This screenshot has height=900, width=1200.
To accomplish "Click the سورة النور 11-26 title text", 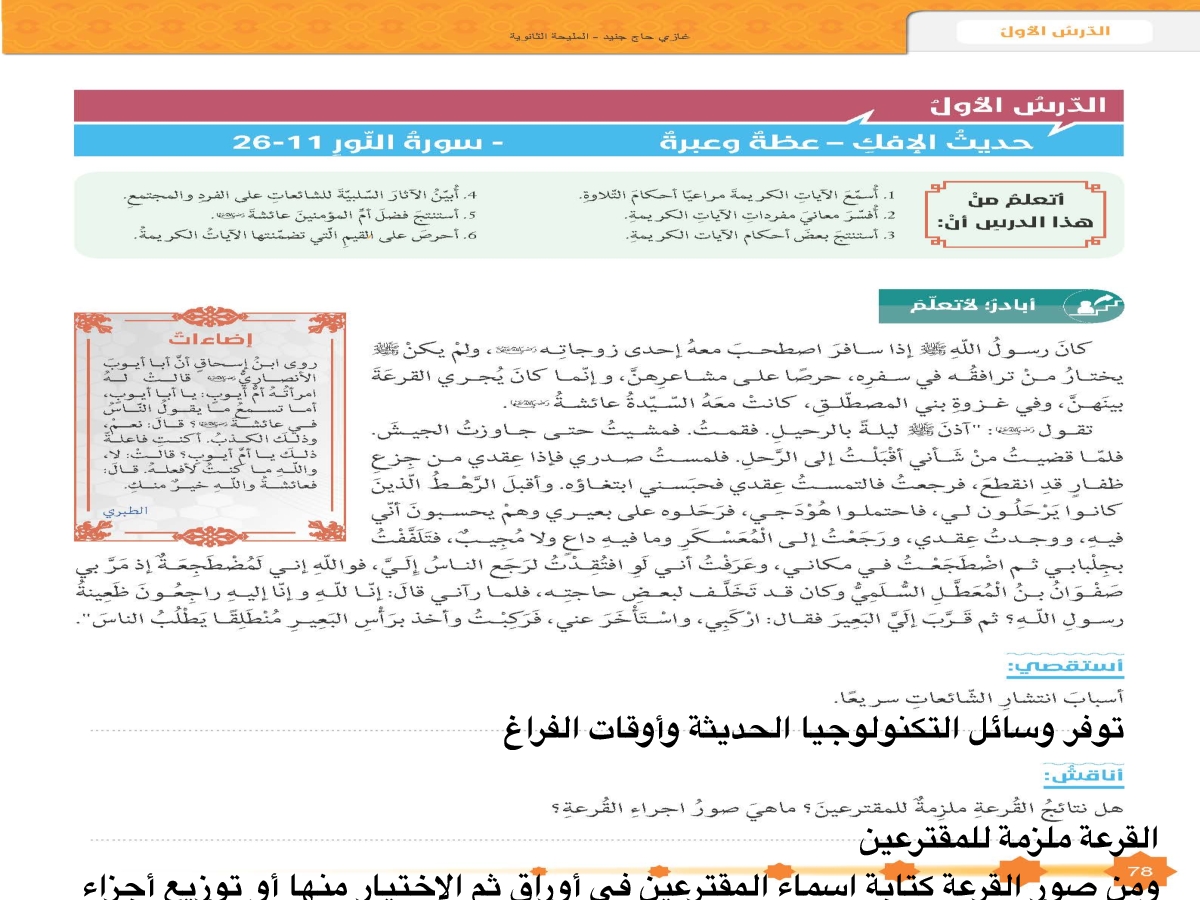I will (x=368, y=141).
